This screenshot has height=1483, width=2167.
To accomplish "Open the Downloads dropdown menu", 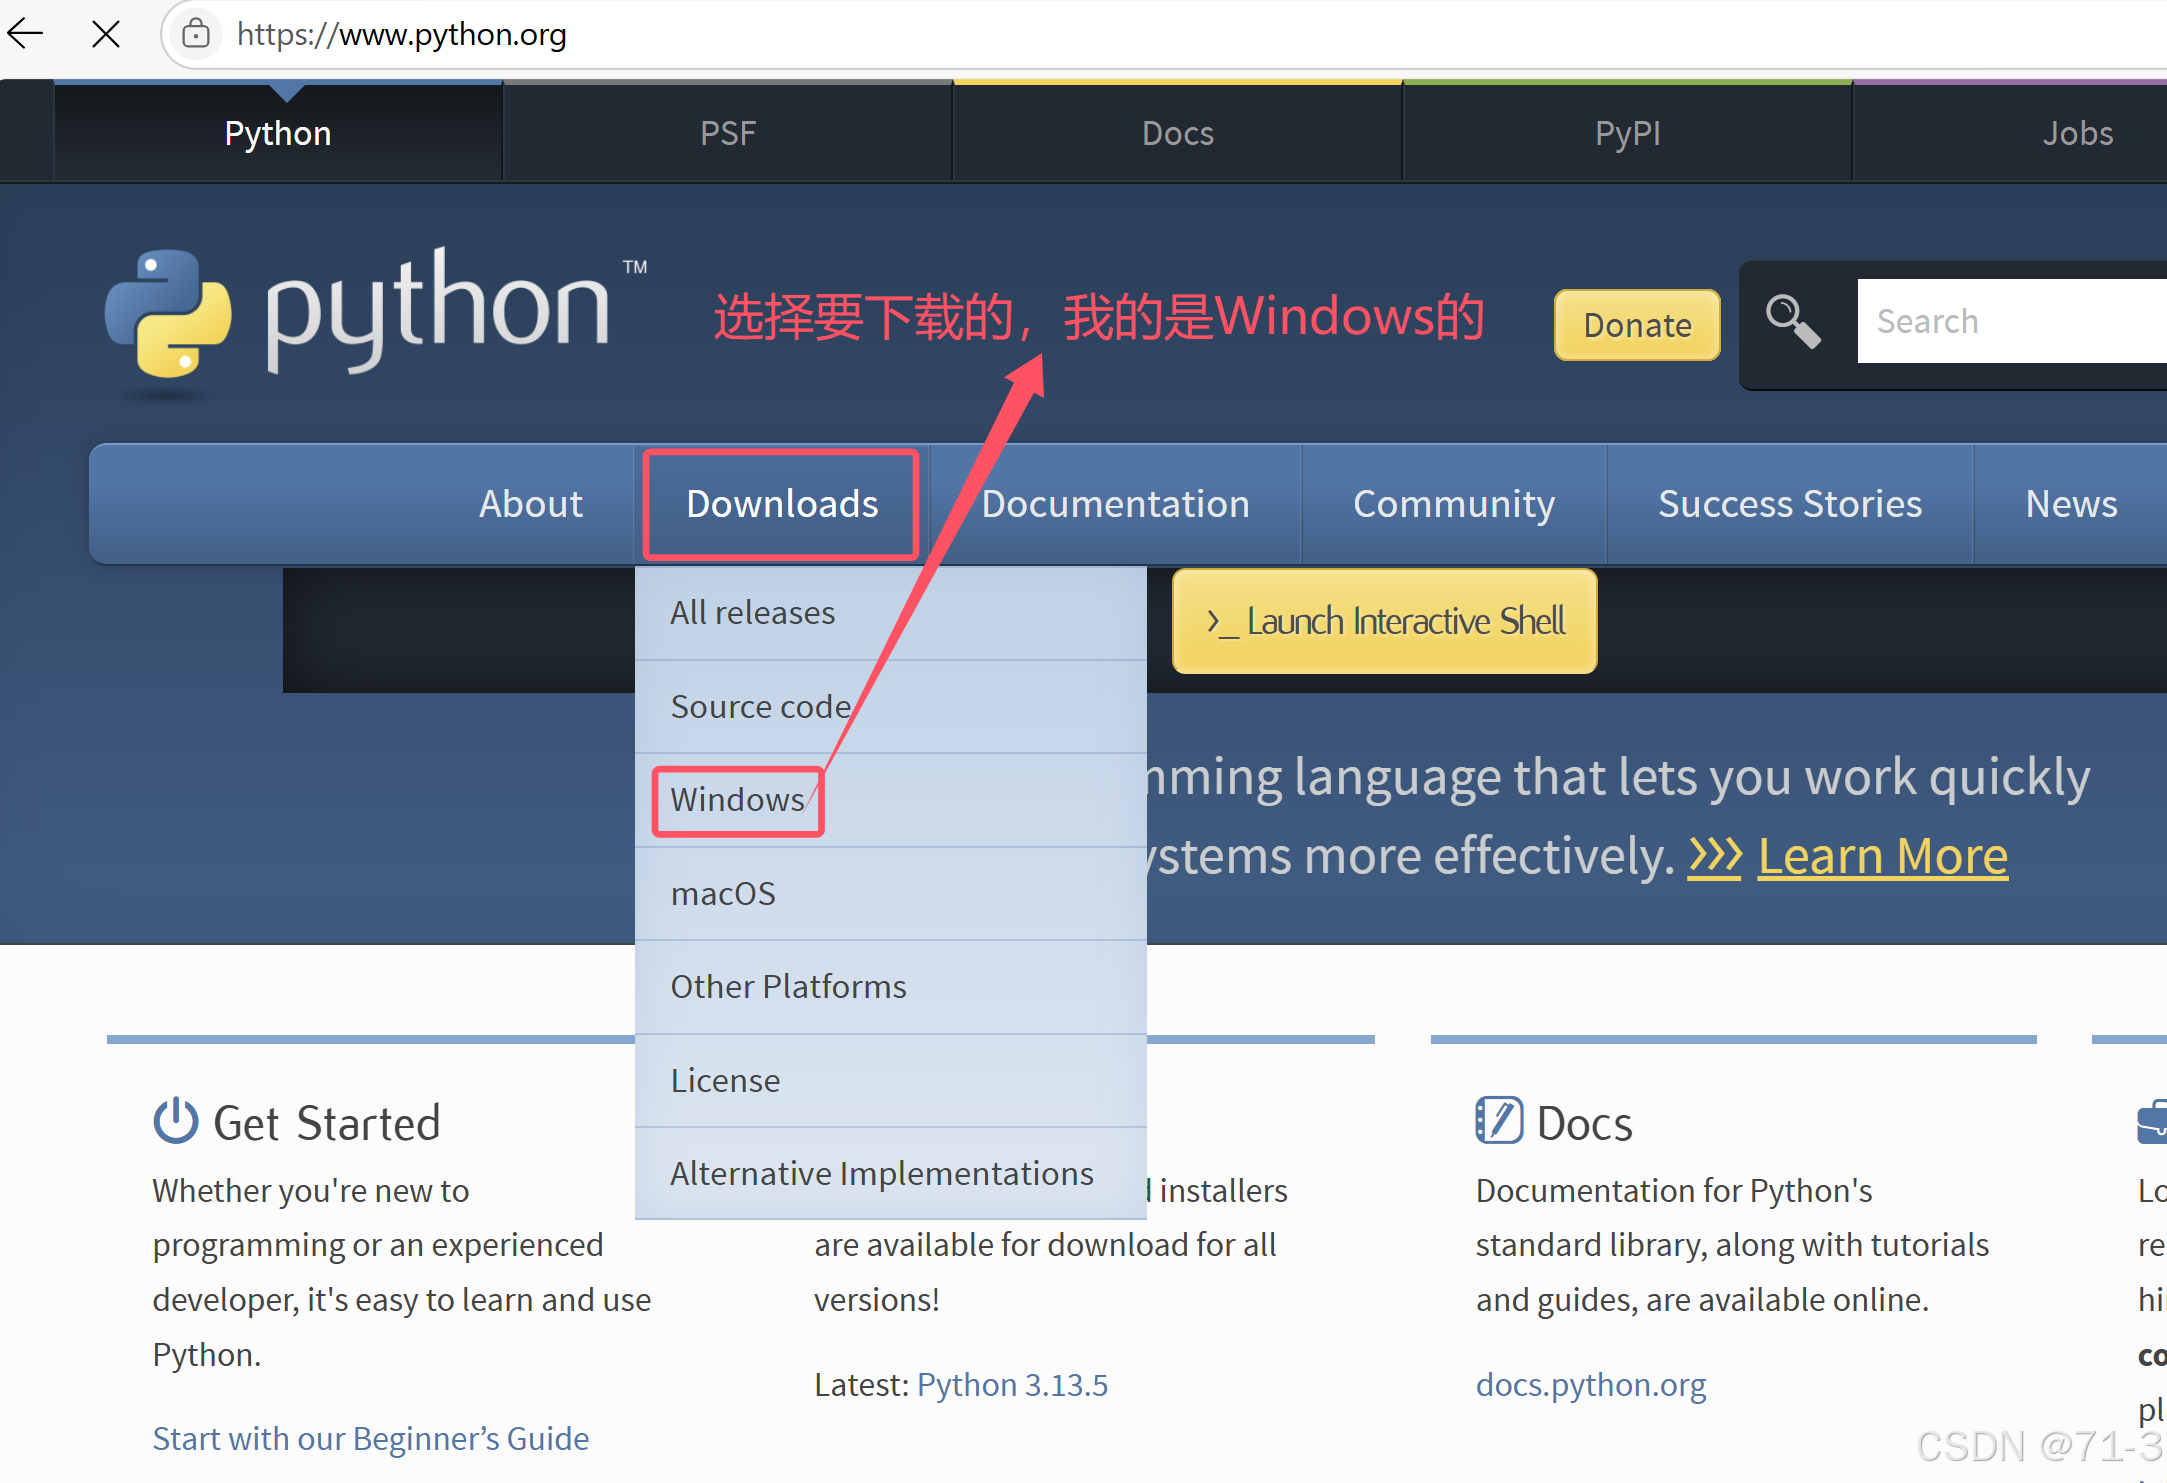I will tap(781, 504).
